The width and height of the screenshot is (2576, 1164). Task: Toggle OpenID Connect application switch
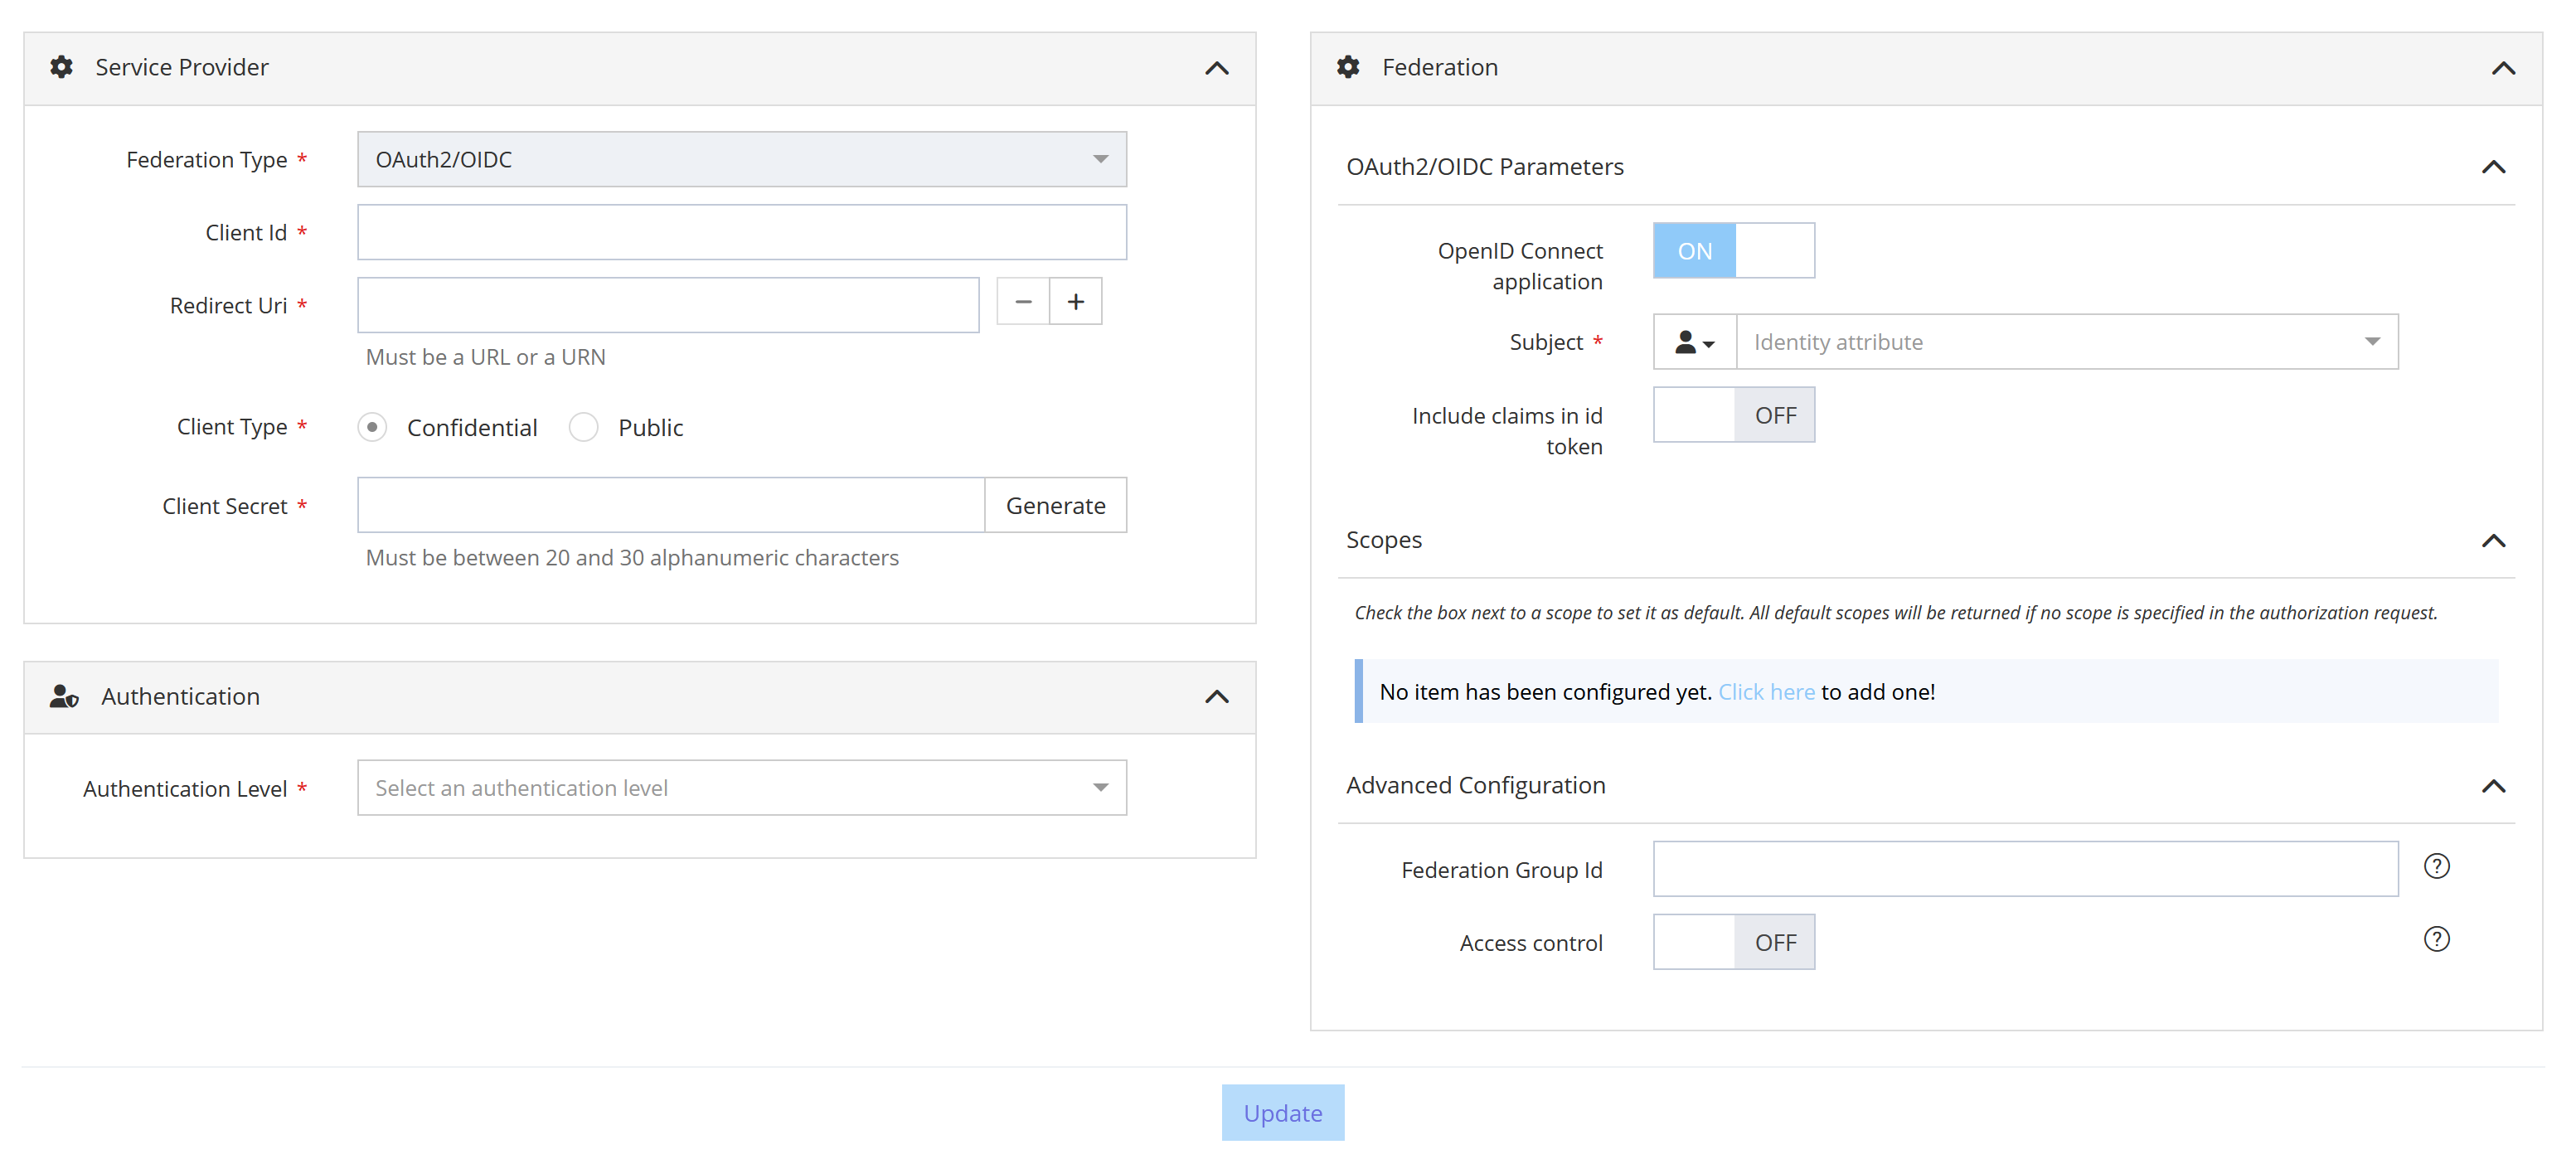click(1733, 251)
